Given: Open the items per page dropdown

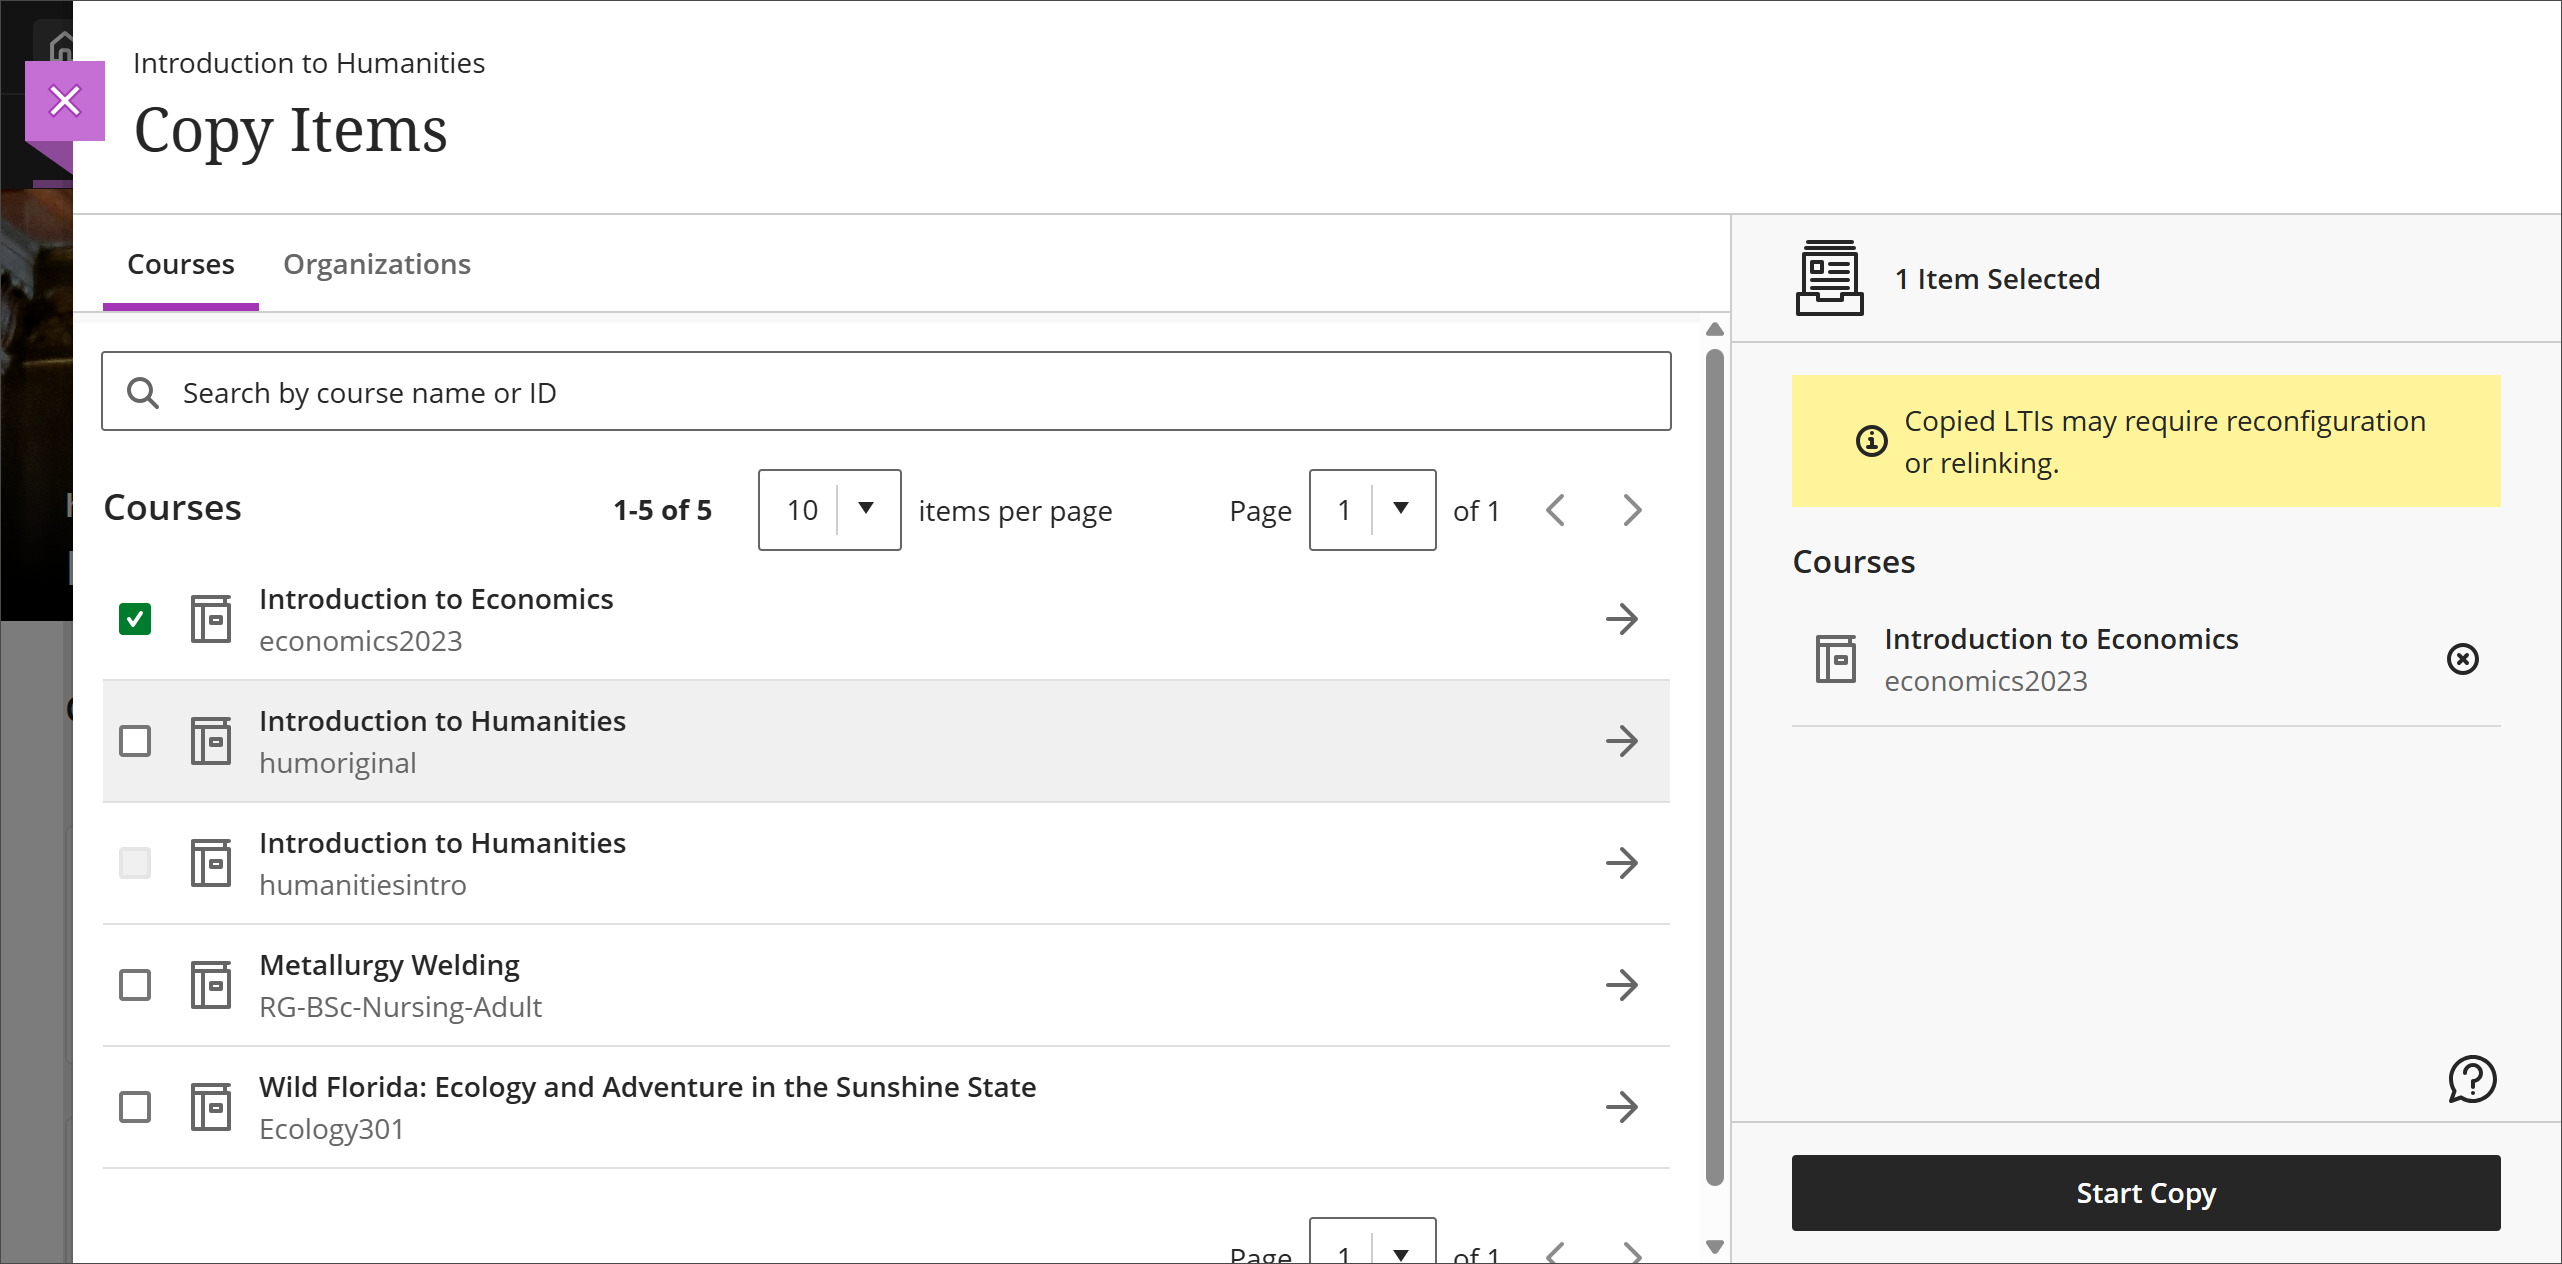Looking at the screenshot, I should tap(829, 510).
